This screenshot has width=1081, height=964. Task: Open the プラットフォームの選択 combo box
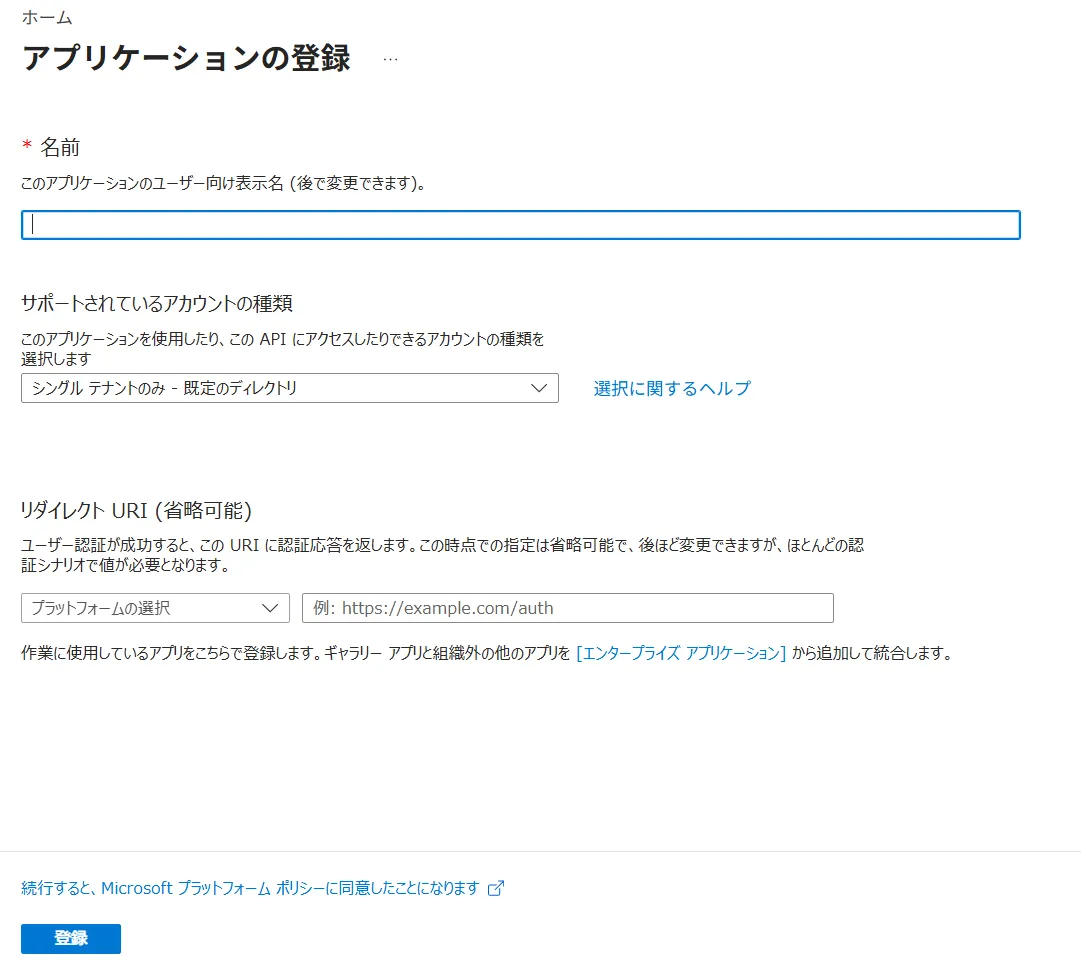(155, 607)
